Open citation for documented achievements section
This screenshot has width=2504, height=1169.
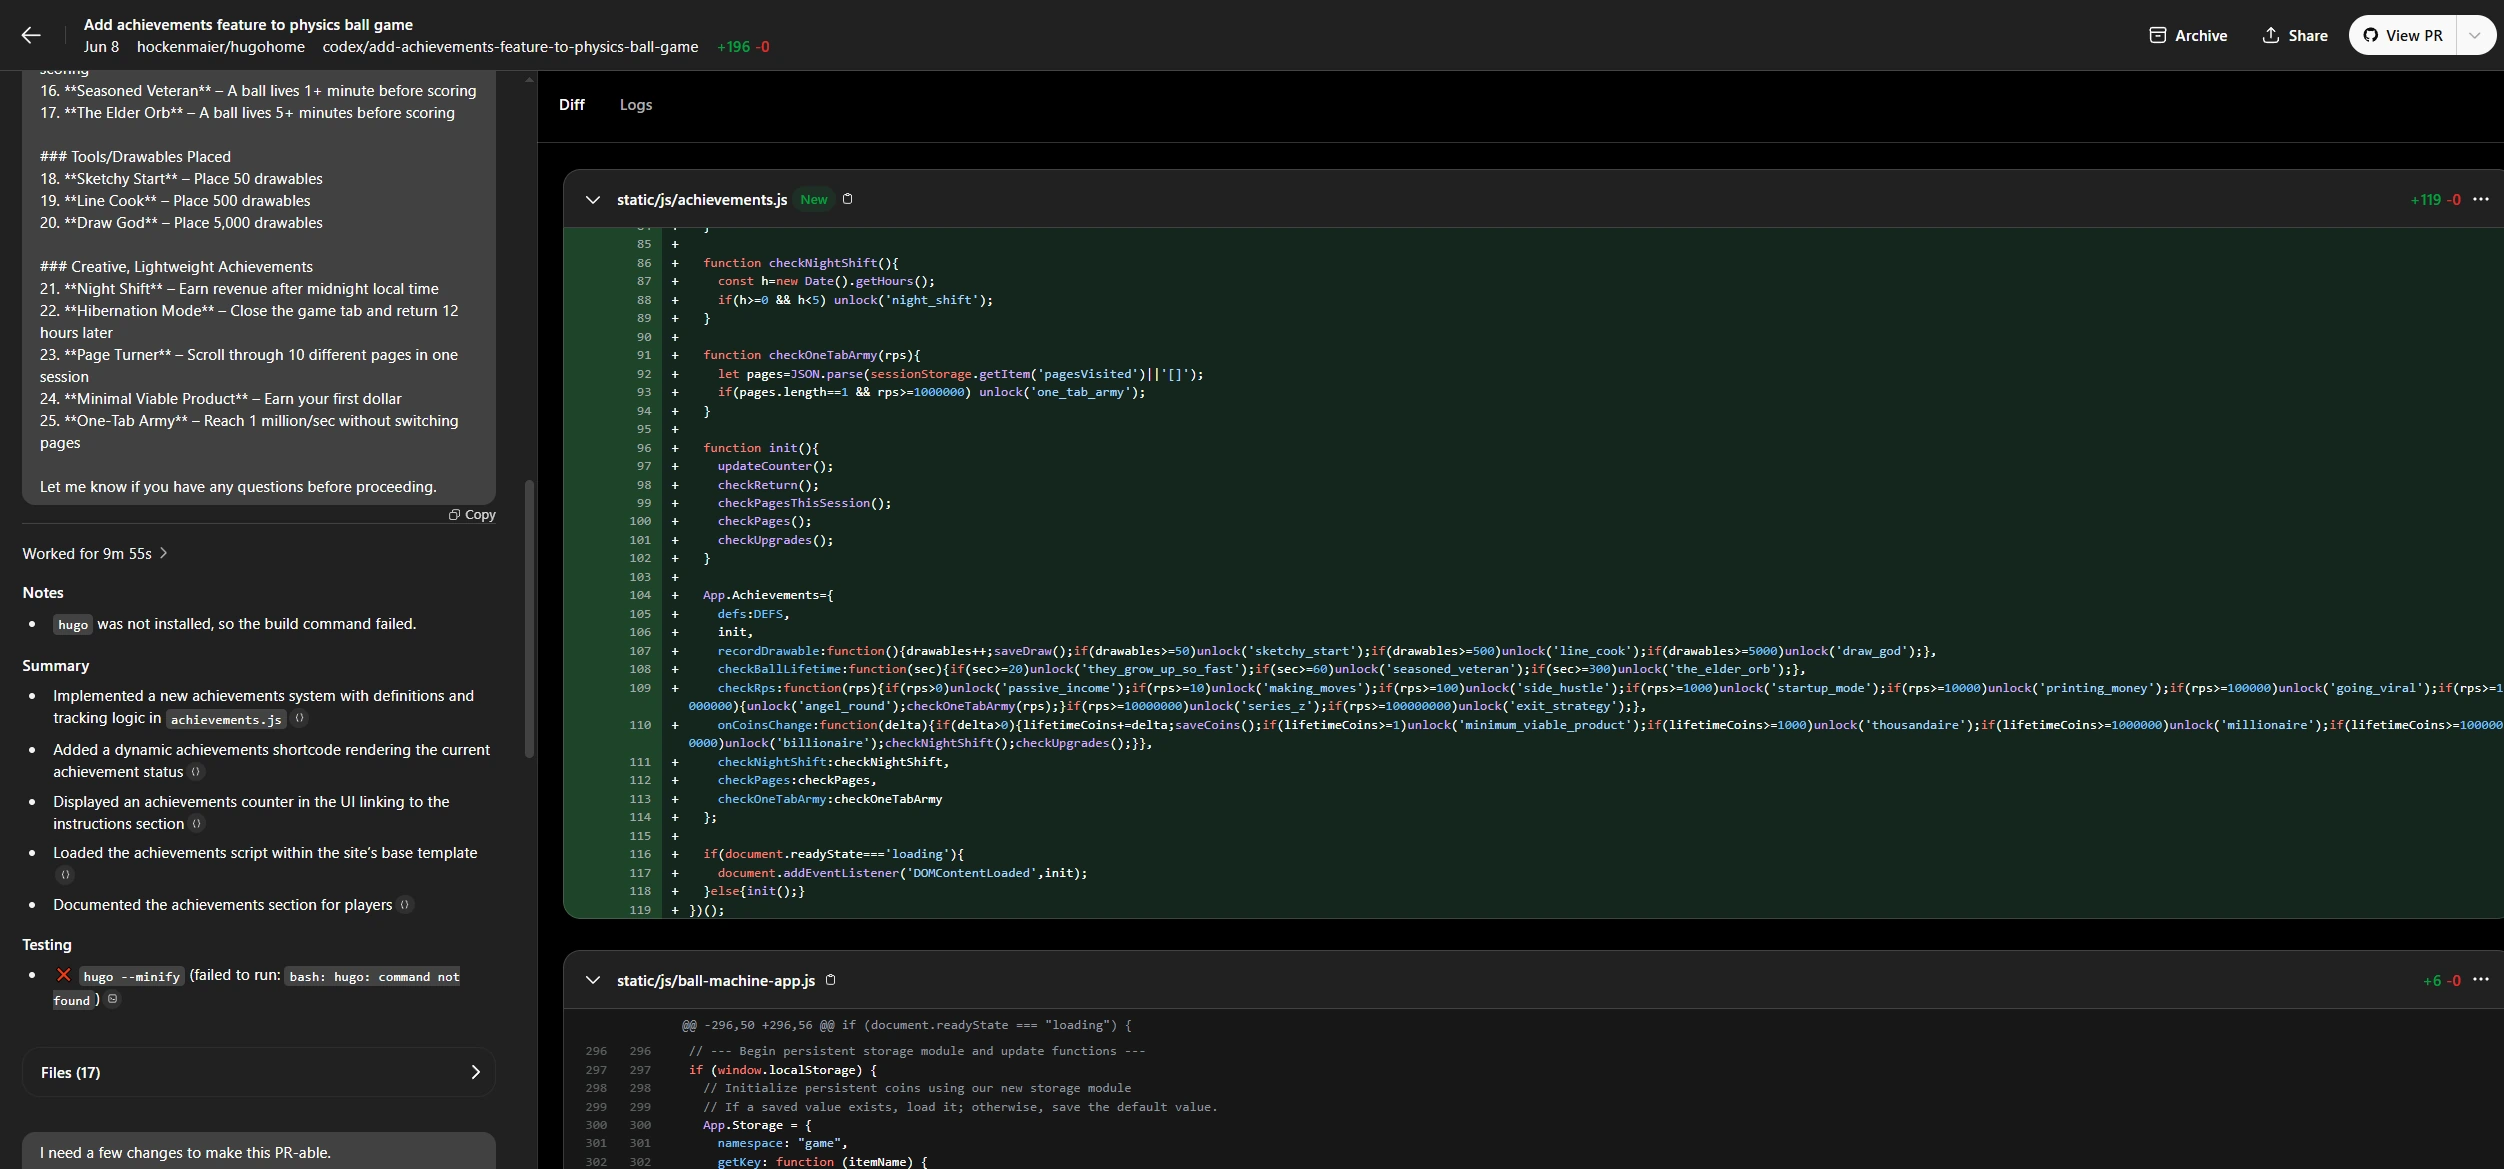pos(405,905)
